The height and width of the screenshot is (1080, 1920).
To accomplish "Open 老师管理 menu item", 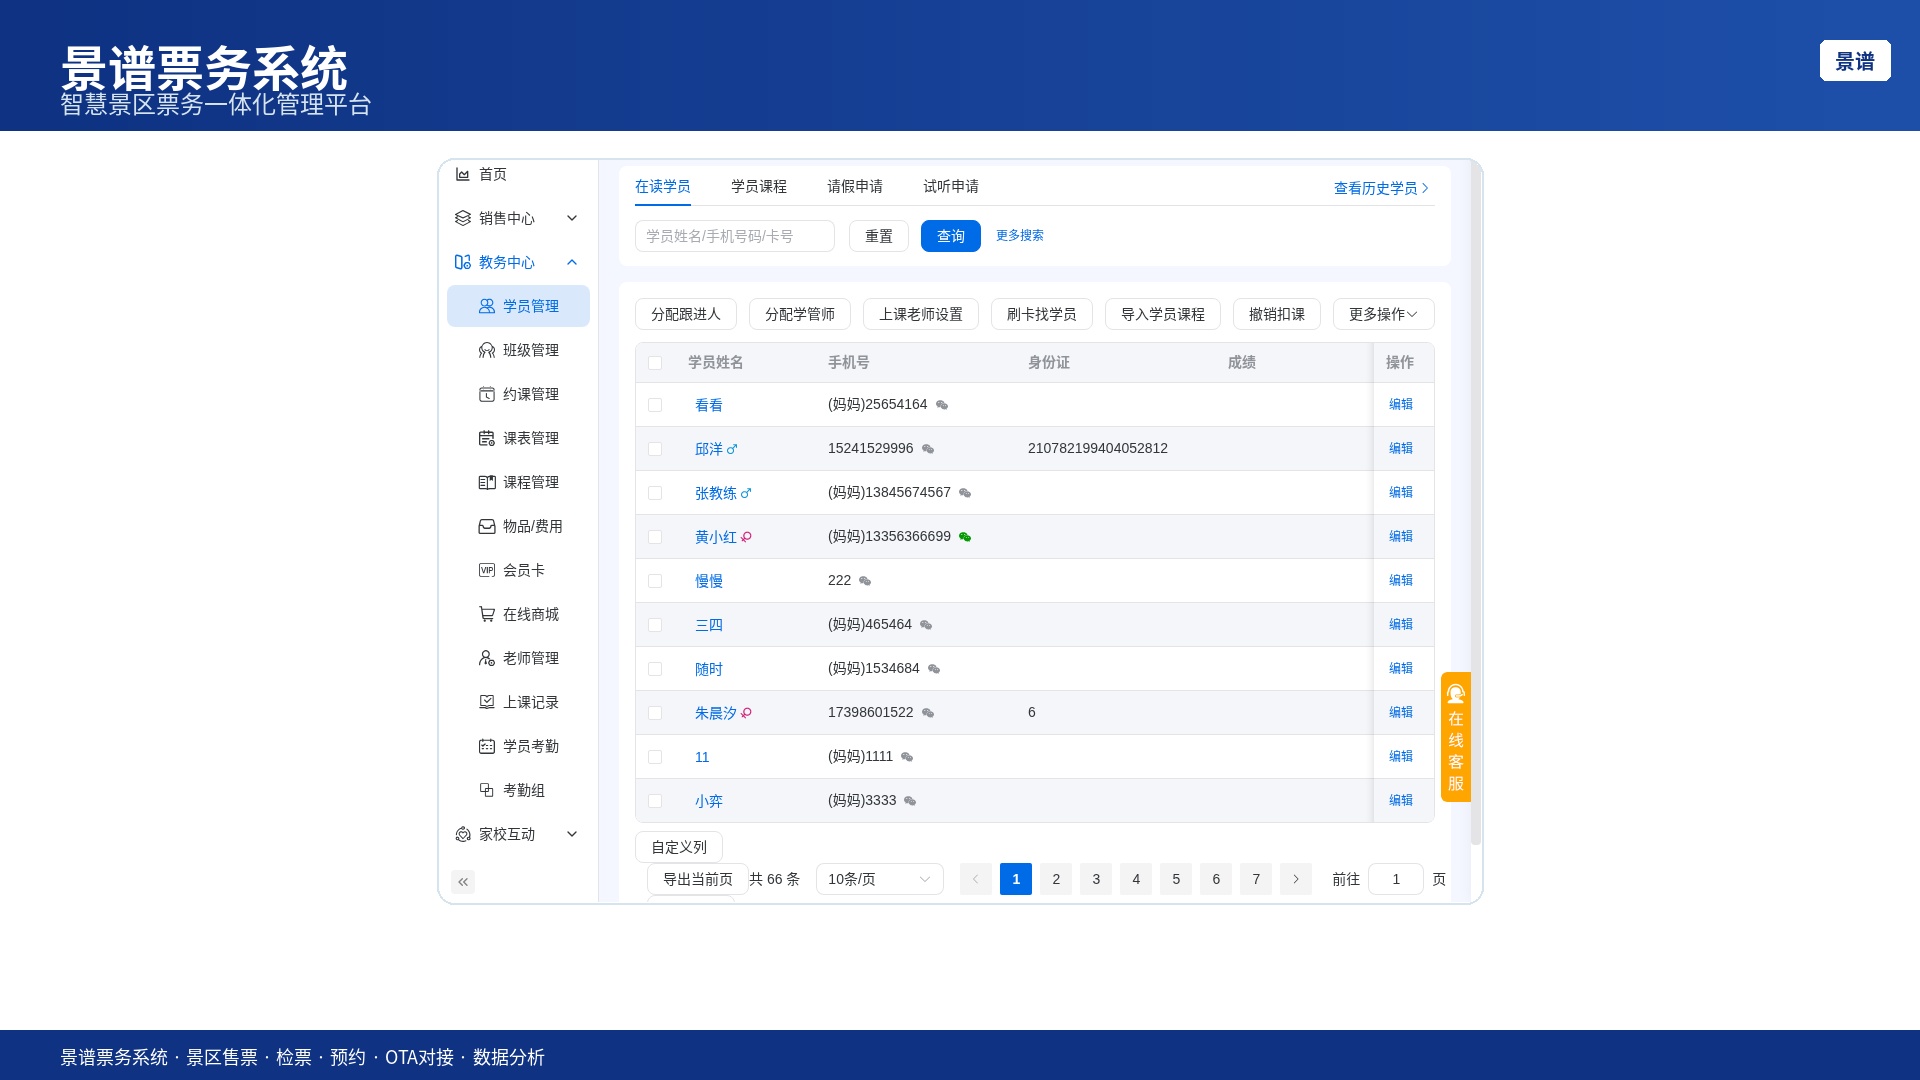I will [518, 658].
